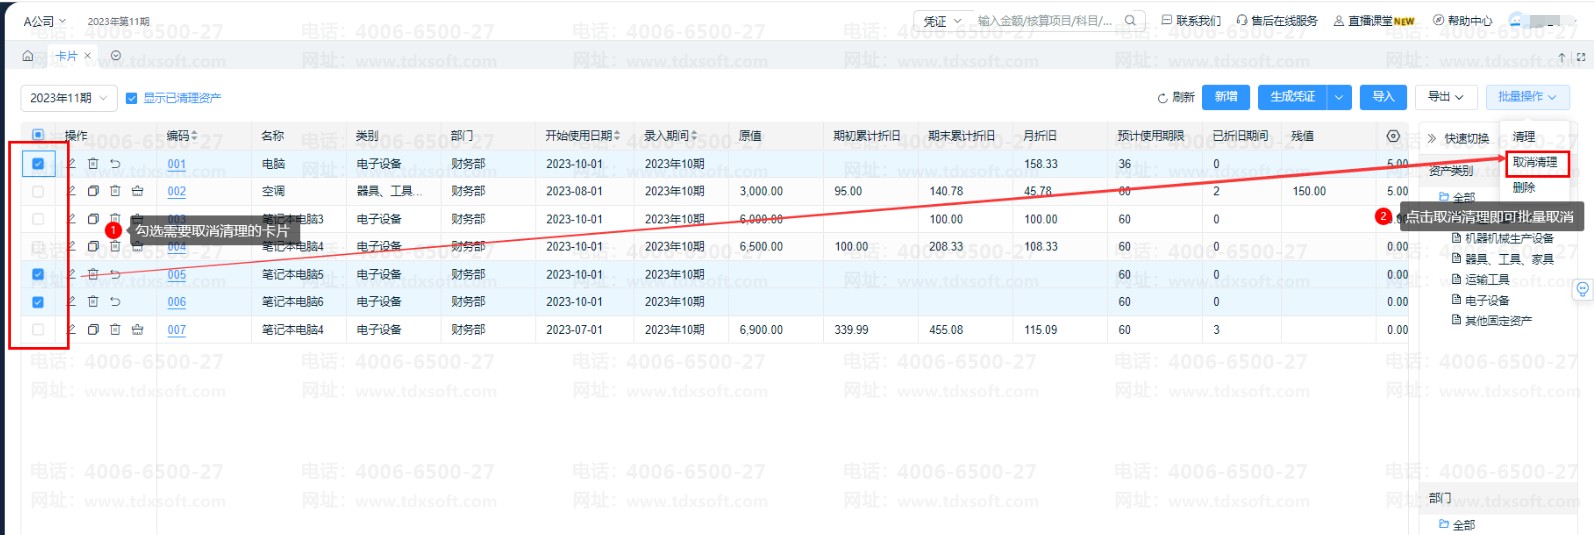Check the checkbox for row 002 空调
1594x535 pixels.
tap(38, 191)
